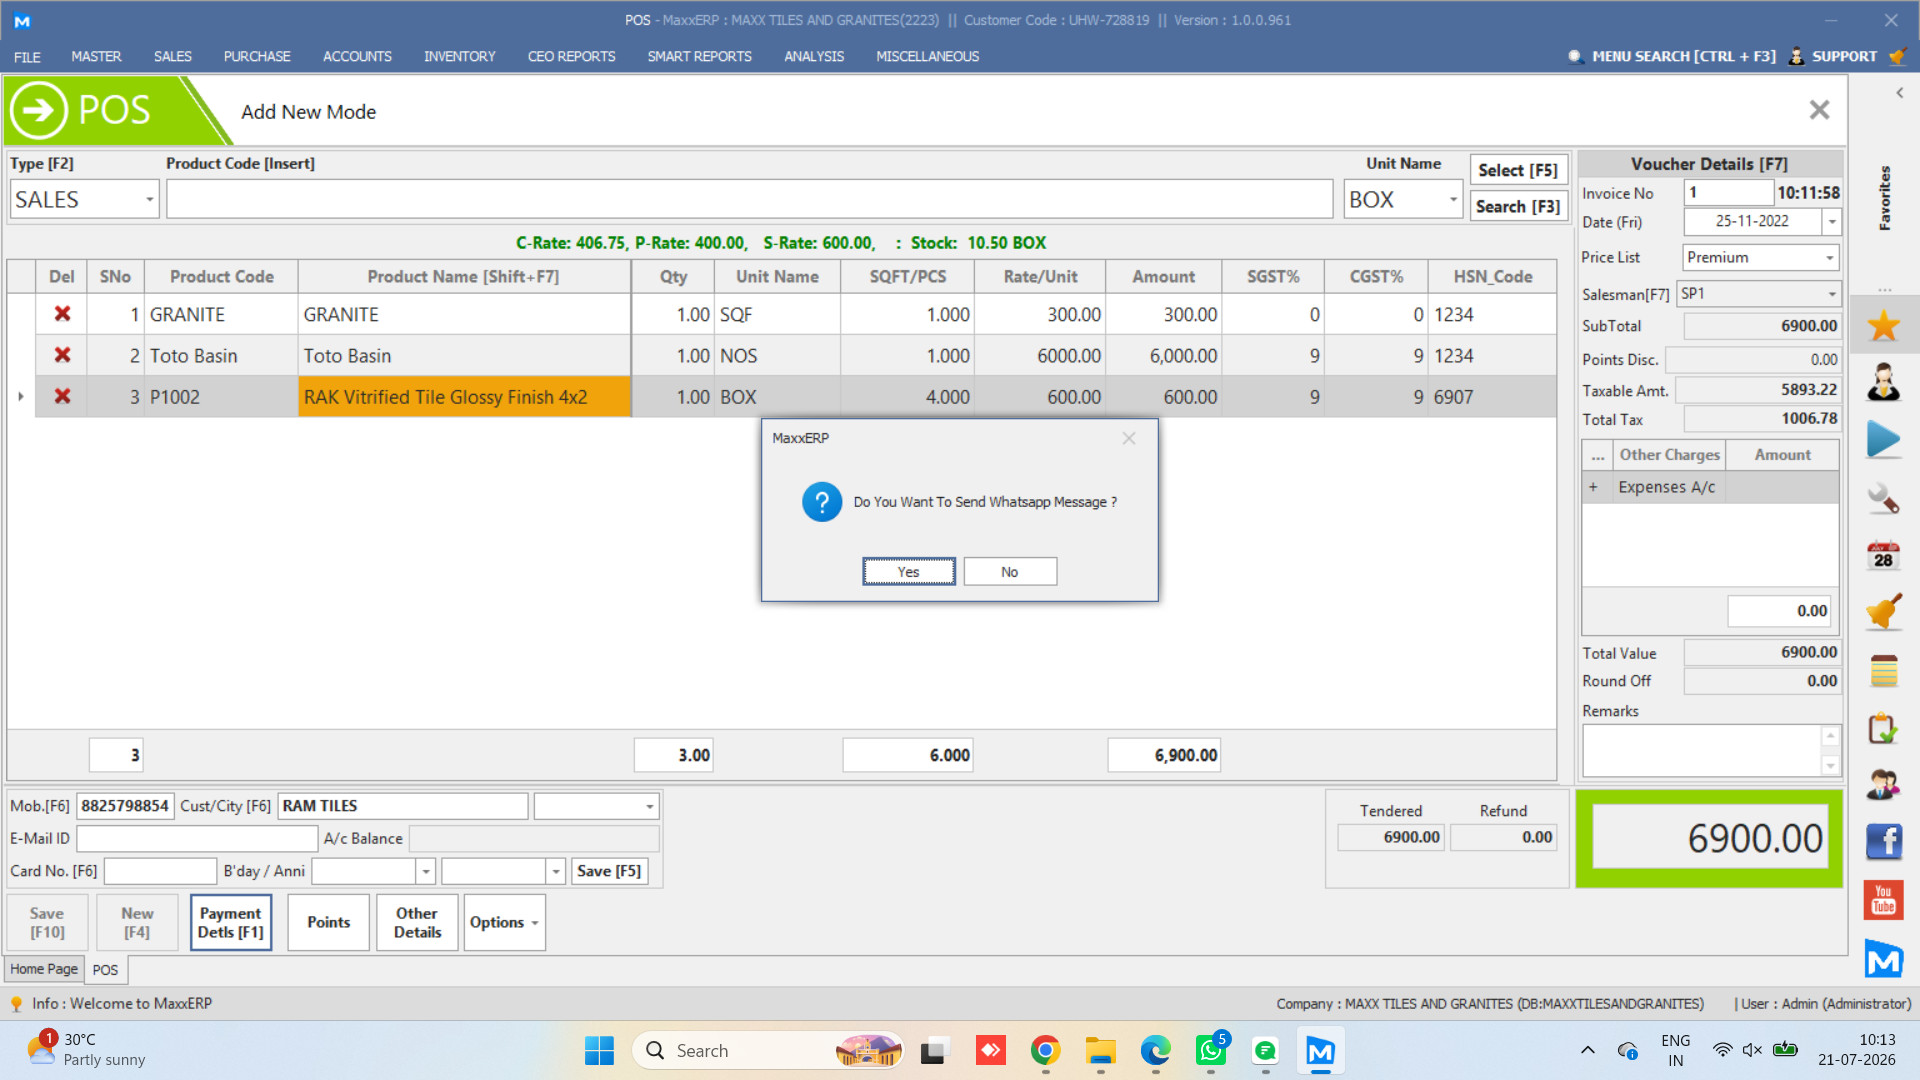Open the city dropdown beside RAM TILES
The image size is (1920, 1080).
(x=649, y=806)
